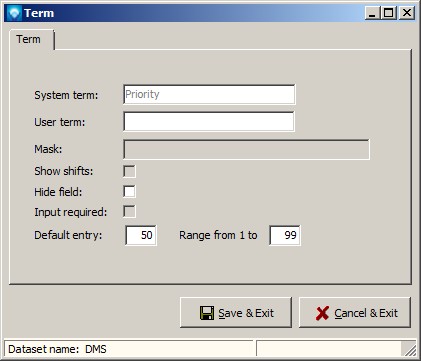Click the resize grip in status bar corner
The width and height of the screenshot is (421, 361).
[411, 350]
